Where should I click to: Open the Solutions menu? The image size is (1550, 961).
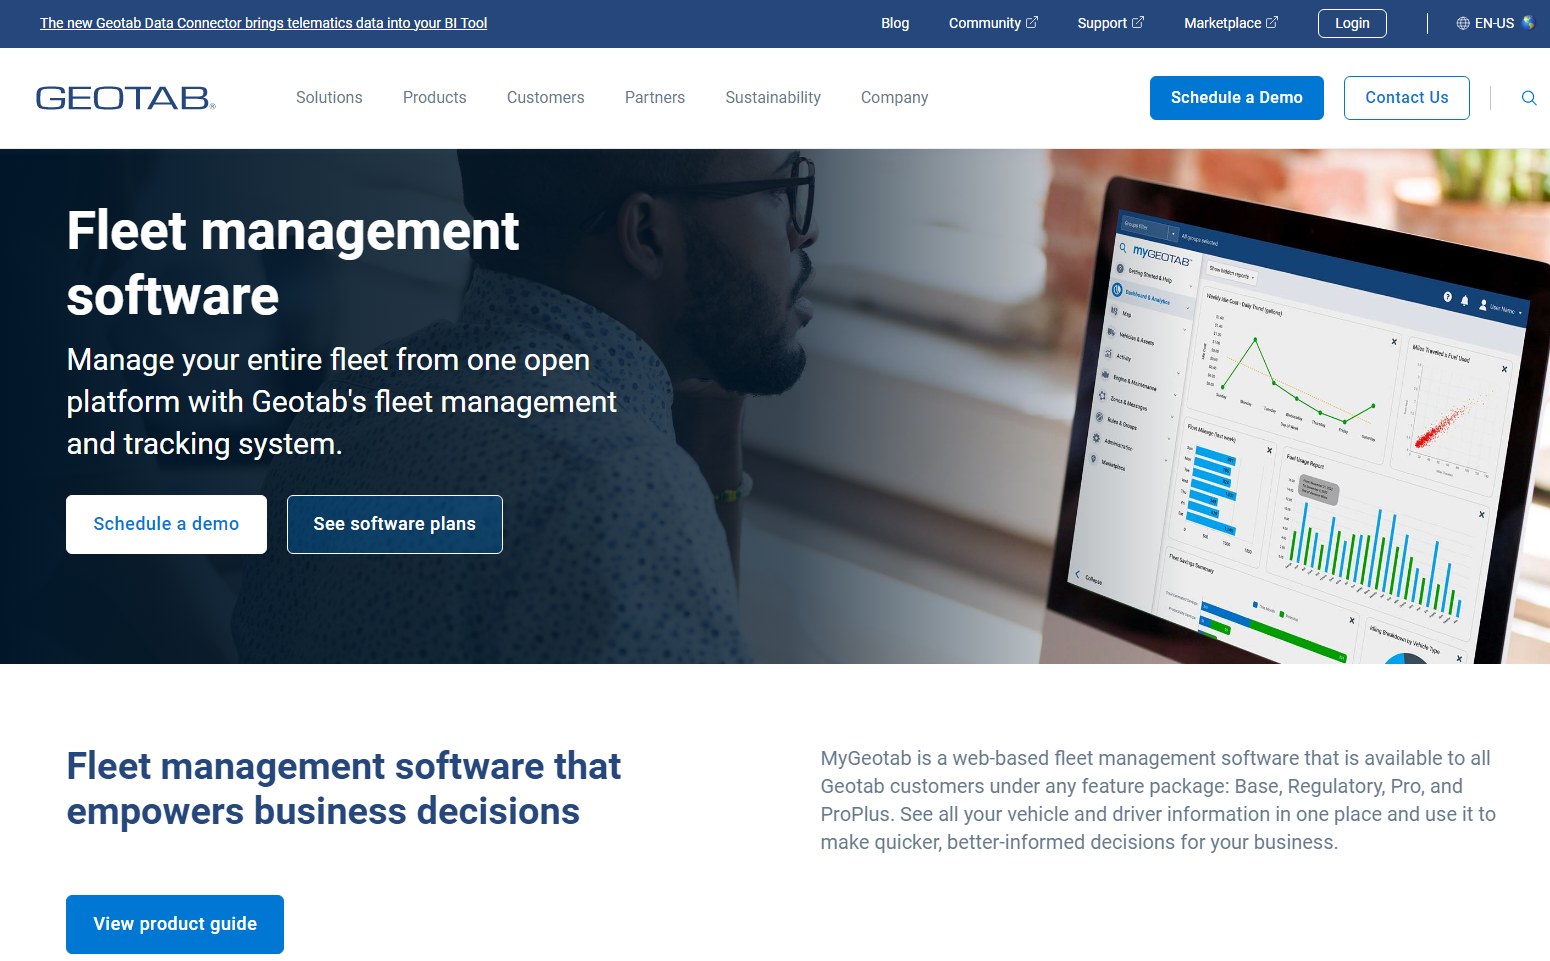329,97
